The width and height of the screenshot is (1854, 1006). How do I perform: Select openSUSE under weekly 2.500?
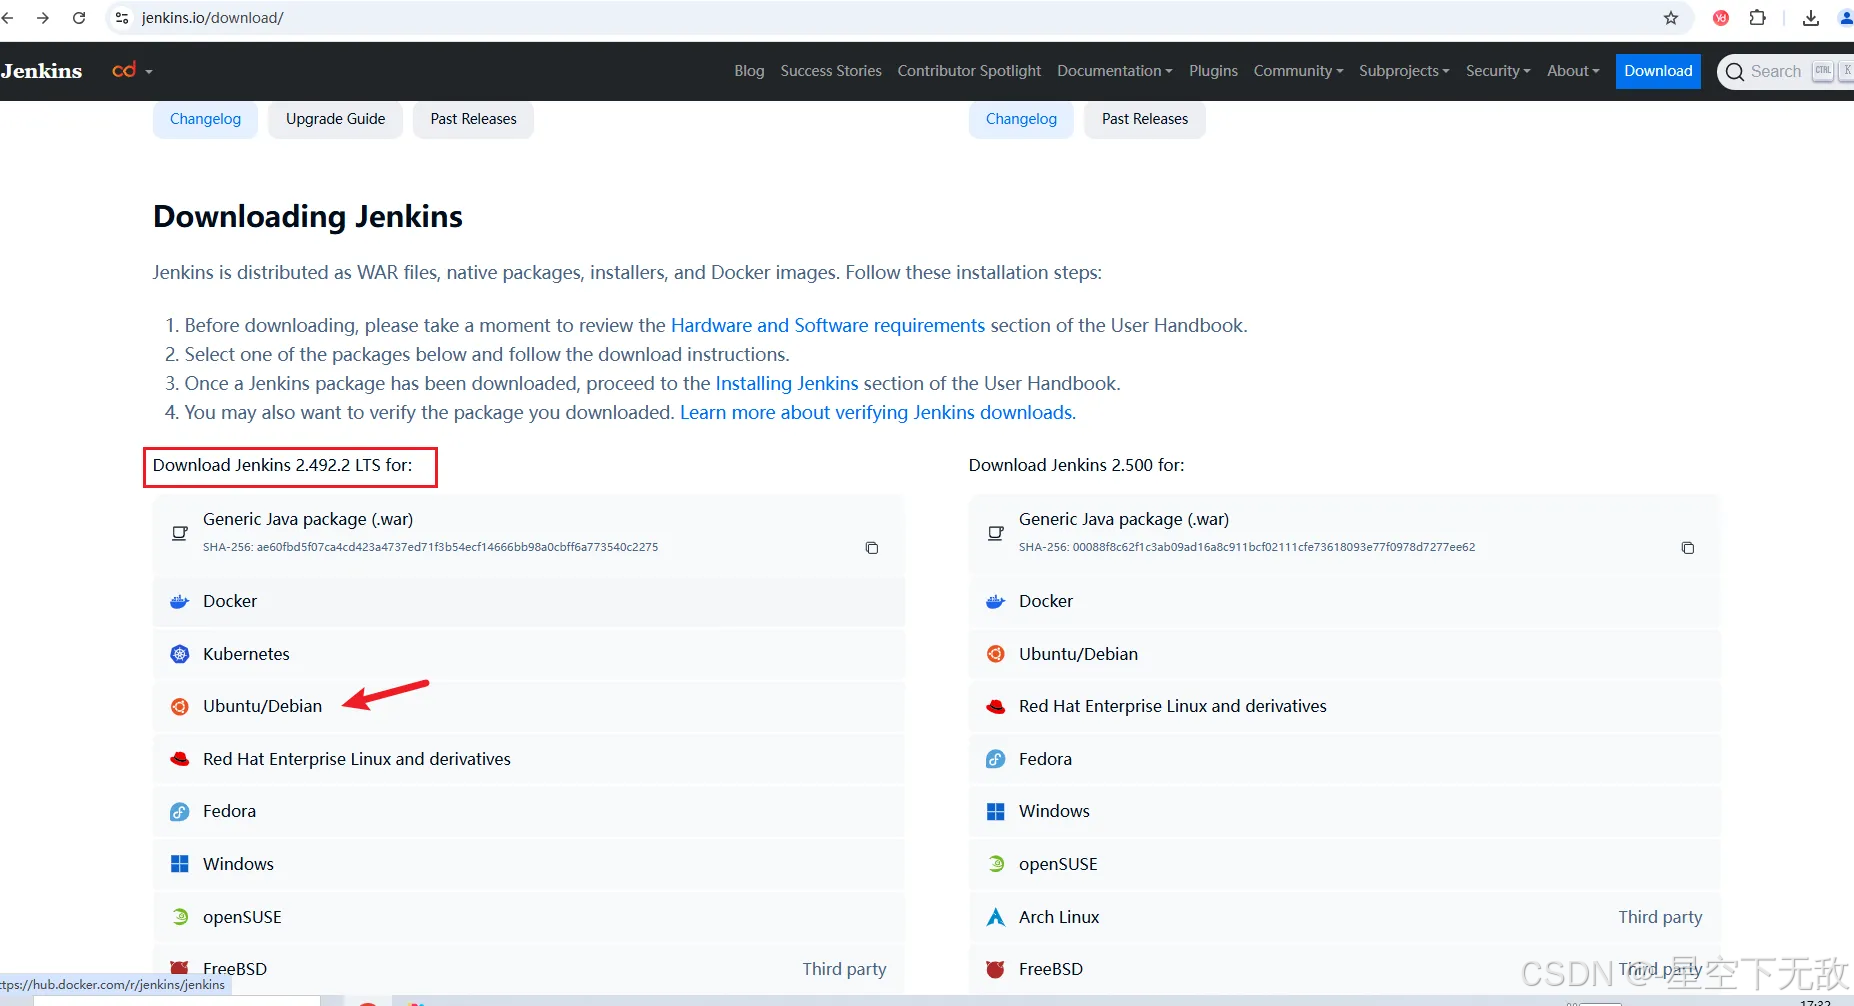[x=1345, y=864]
